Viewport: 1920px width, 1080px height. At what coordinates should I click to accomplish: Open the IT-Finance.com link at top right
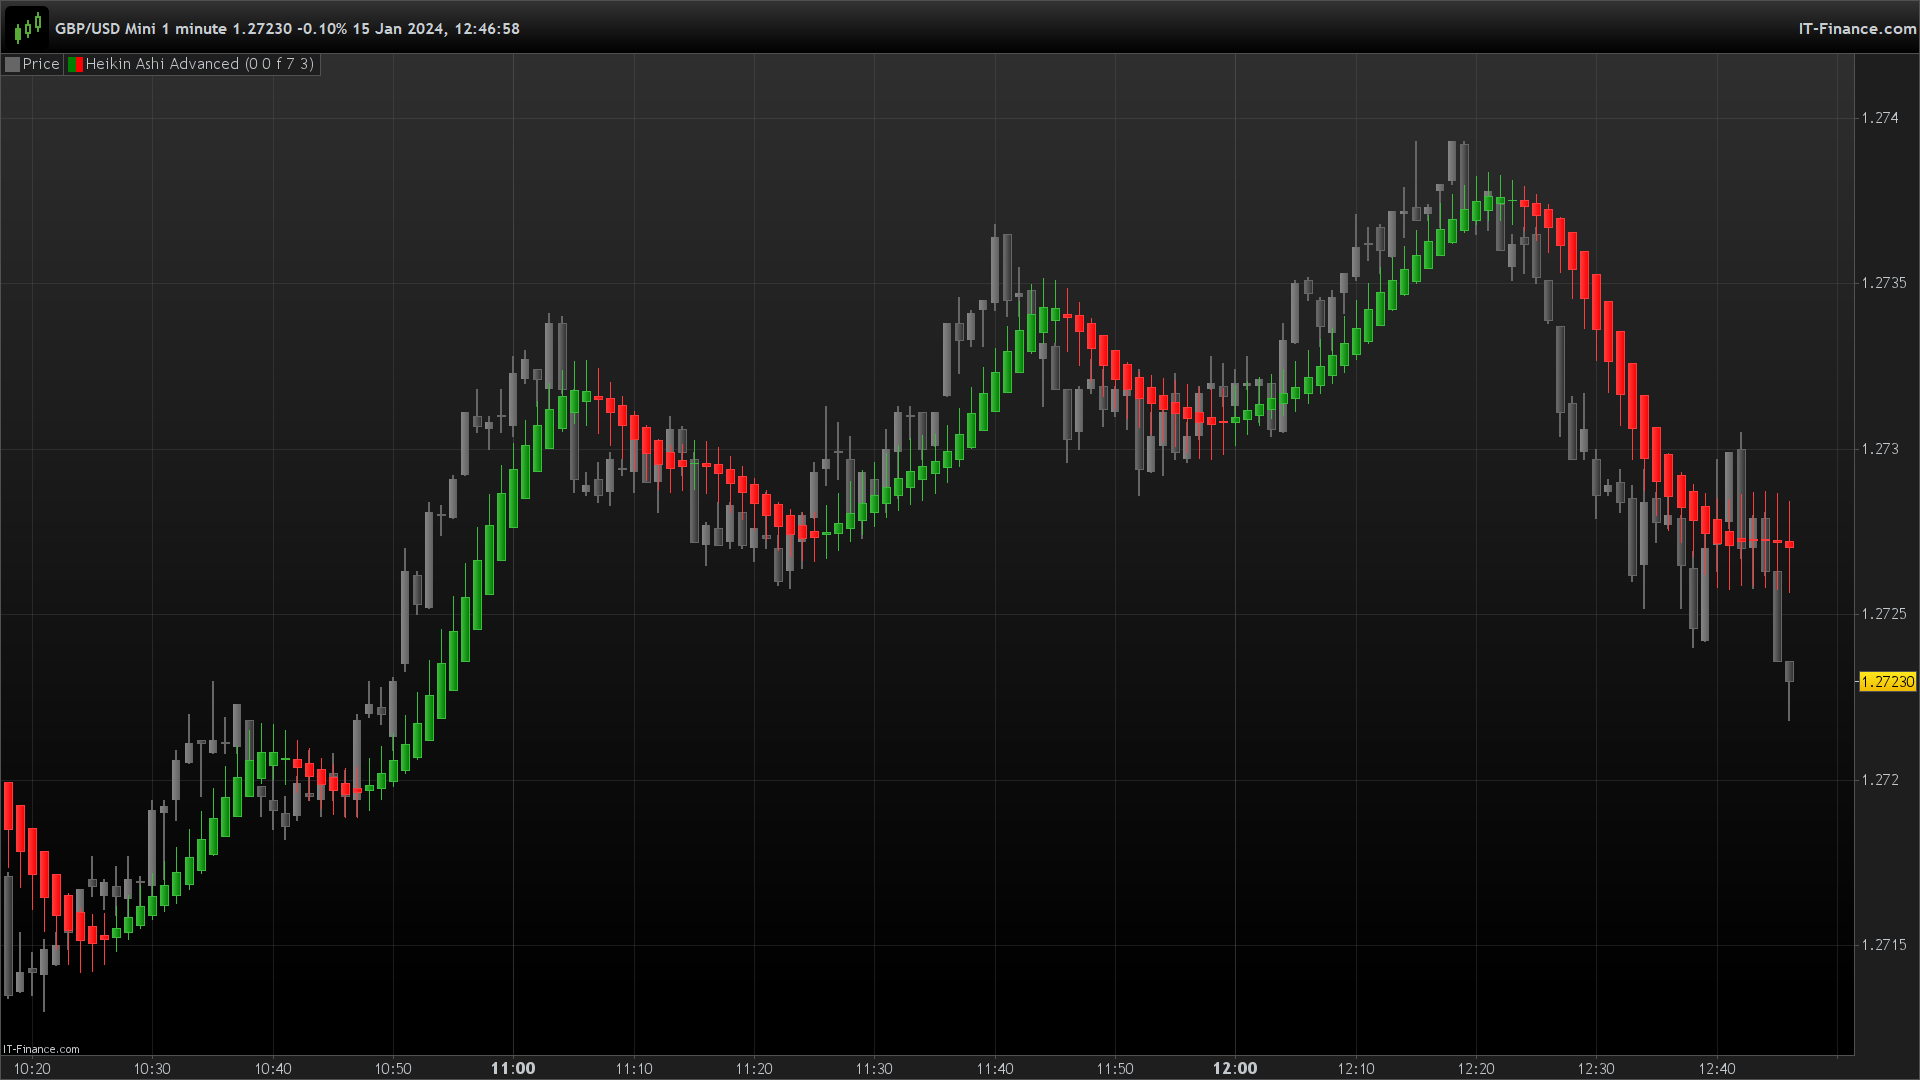click(1856, 28)
